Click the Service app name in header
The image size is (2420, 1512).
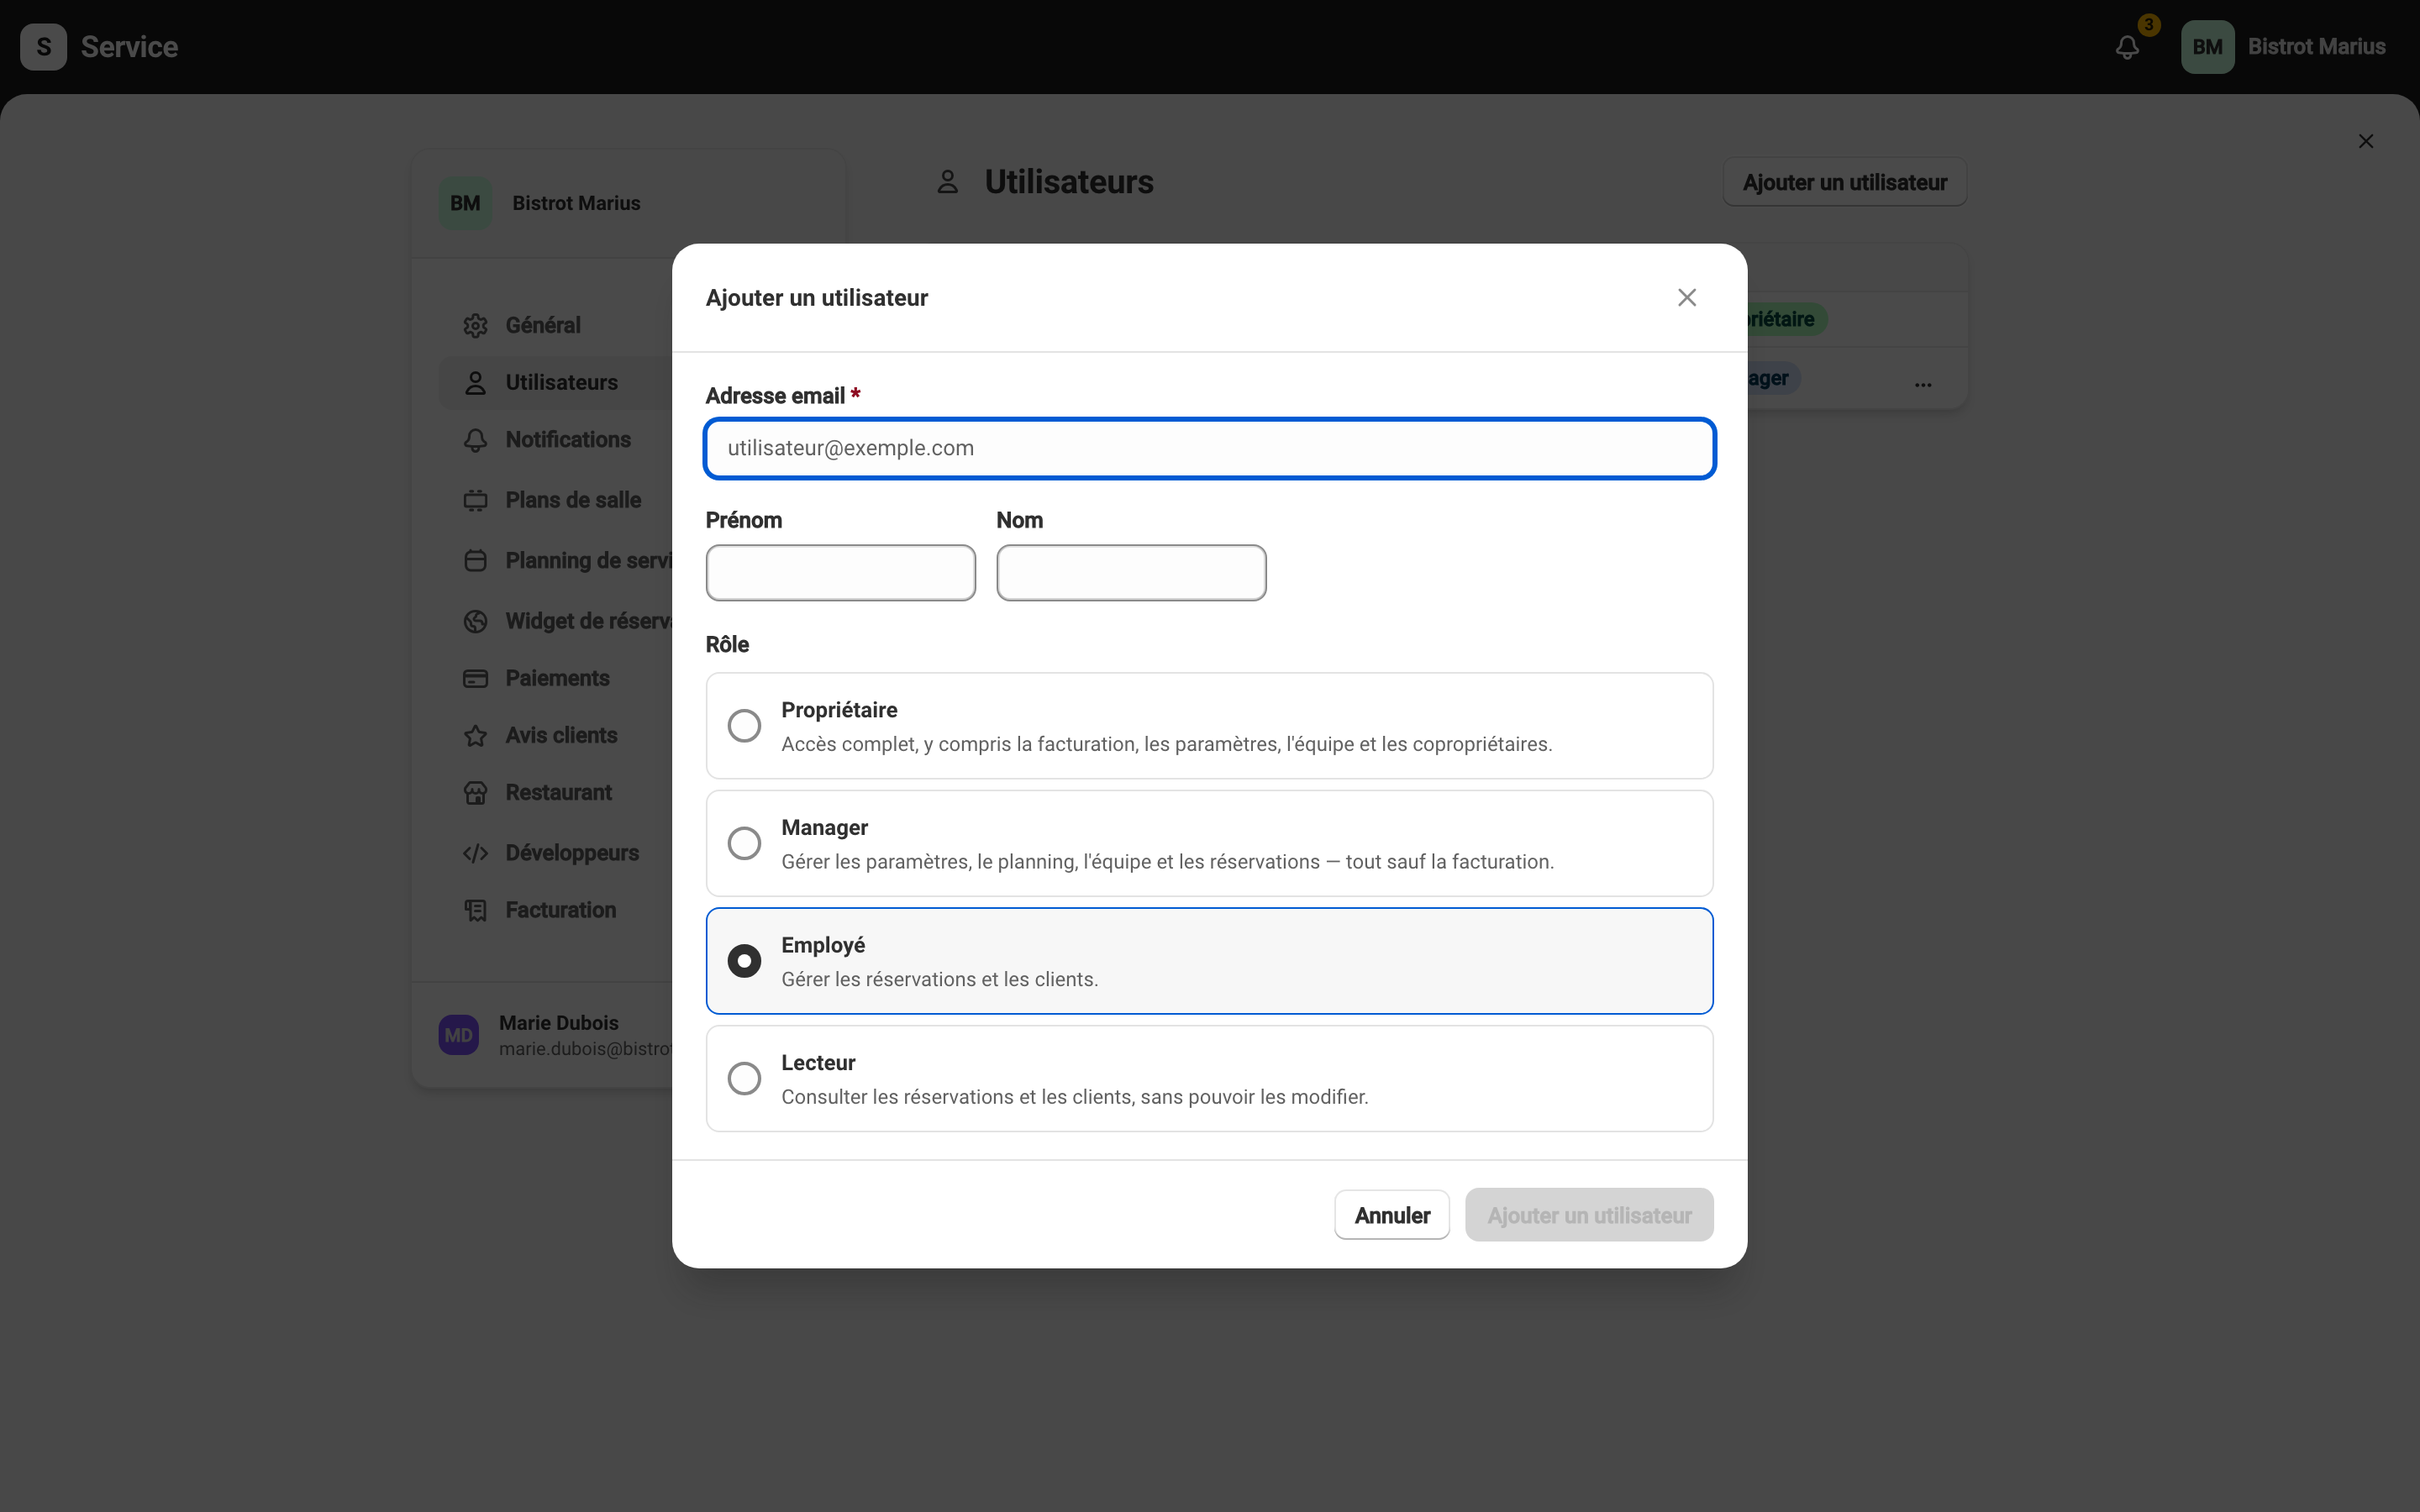tap(130, 47)
